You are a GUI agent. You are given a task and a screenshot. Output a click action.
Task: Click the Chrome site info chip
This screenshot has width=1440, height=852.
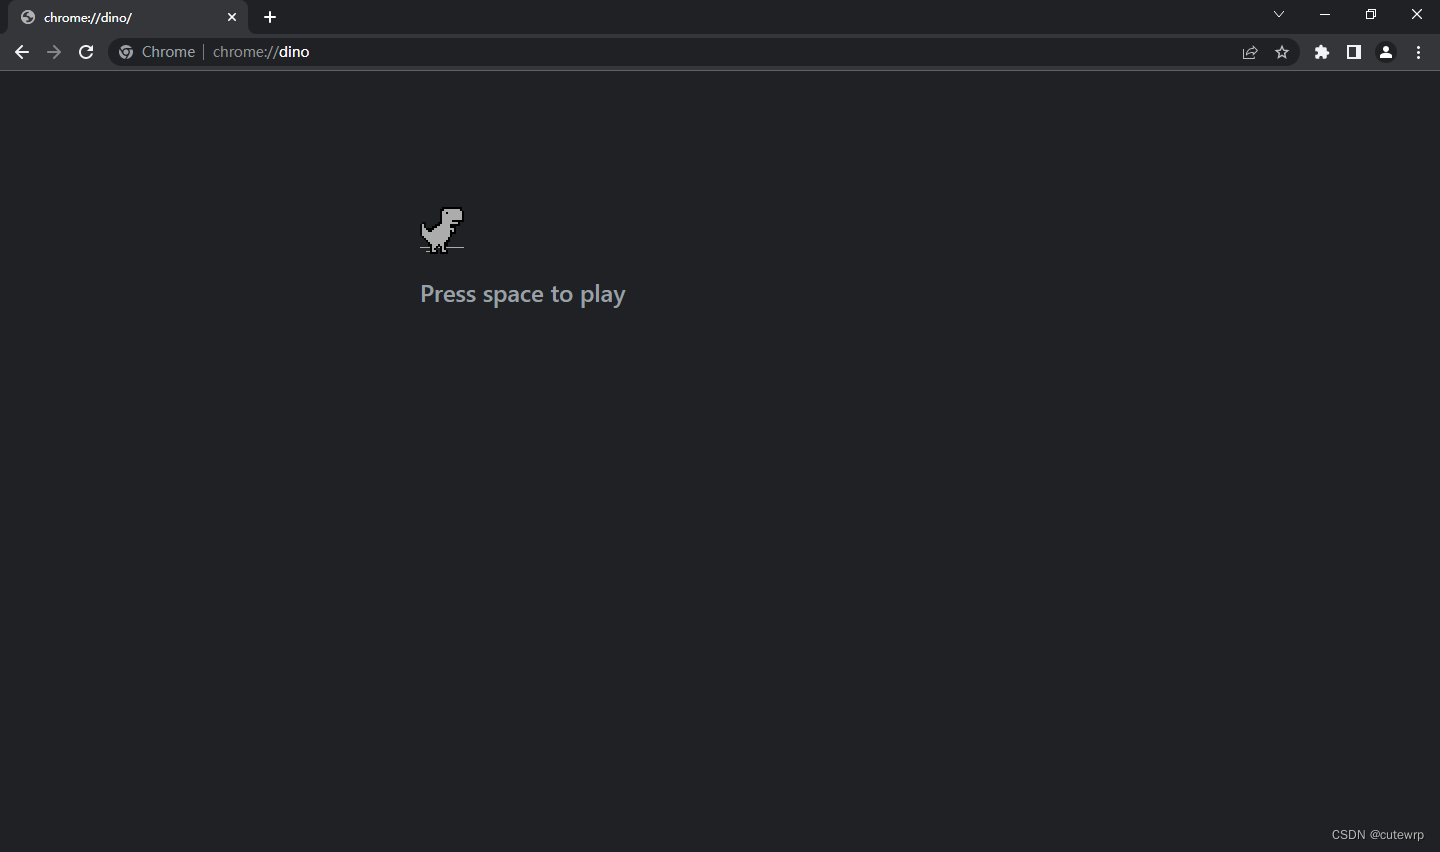tap(157, 52)
